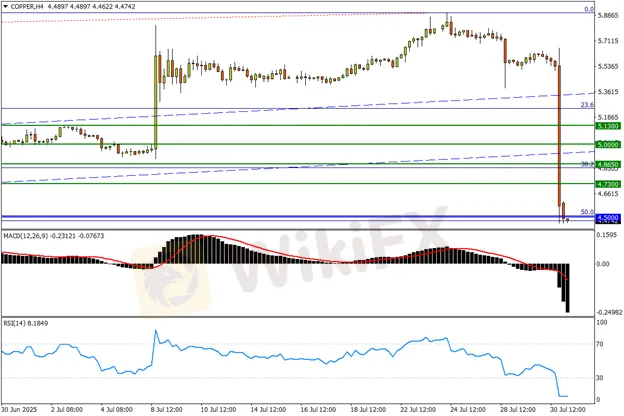Click the 8 Jul 12:00 time label
Image resolution: width=624 pixels, height=416 pixels.
tap(166, 409)
